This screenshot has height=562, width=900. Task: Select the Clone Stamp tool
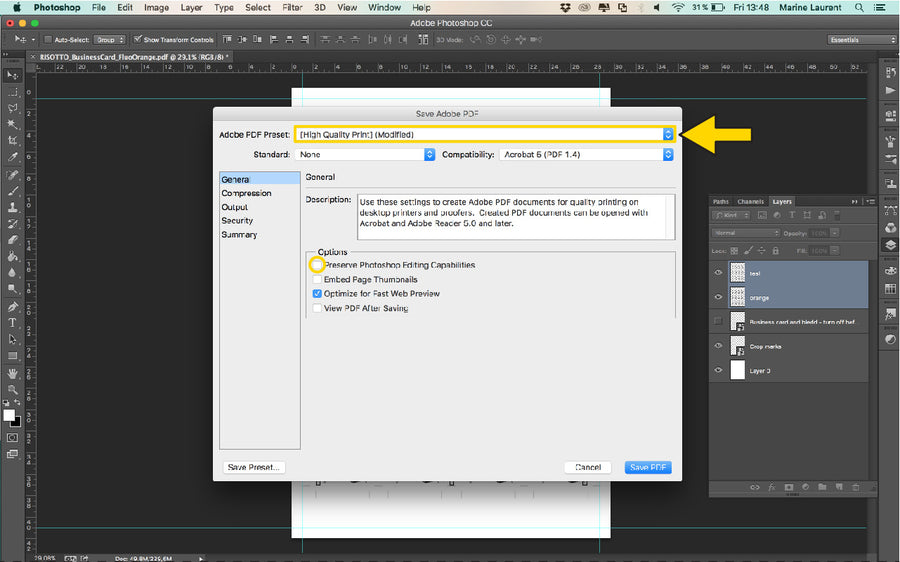click(12, 207)
